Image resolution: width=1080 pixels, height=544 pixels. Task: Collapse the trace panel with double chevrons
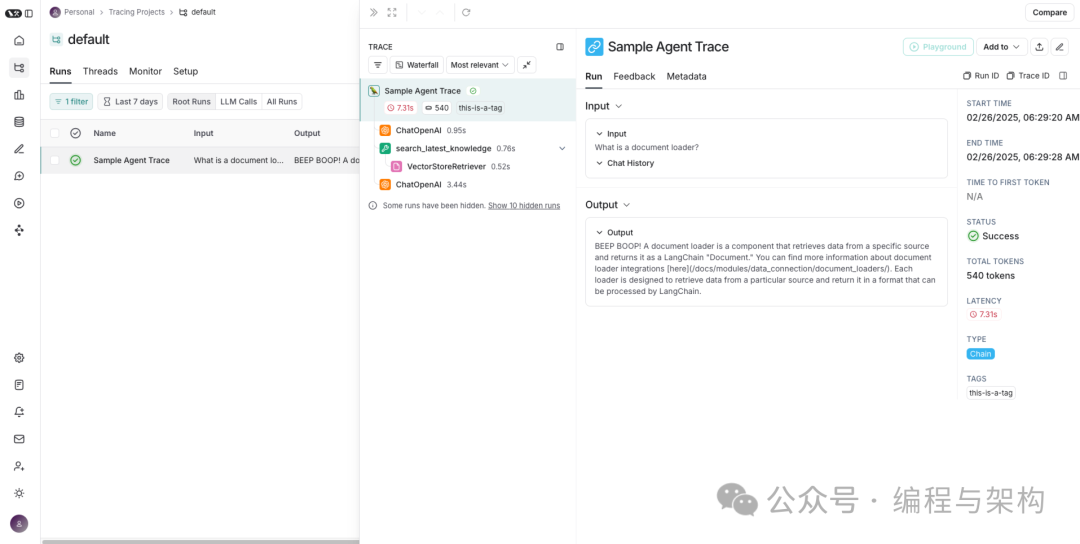(373, 12)
